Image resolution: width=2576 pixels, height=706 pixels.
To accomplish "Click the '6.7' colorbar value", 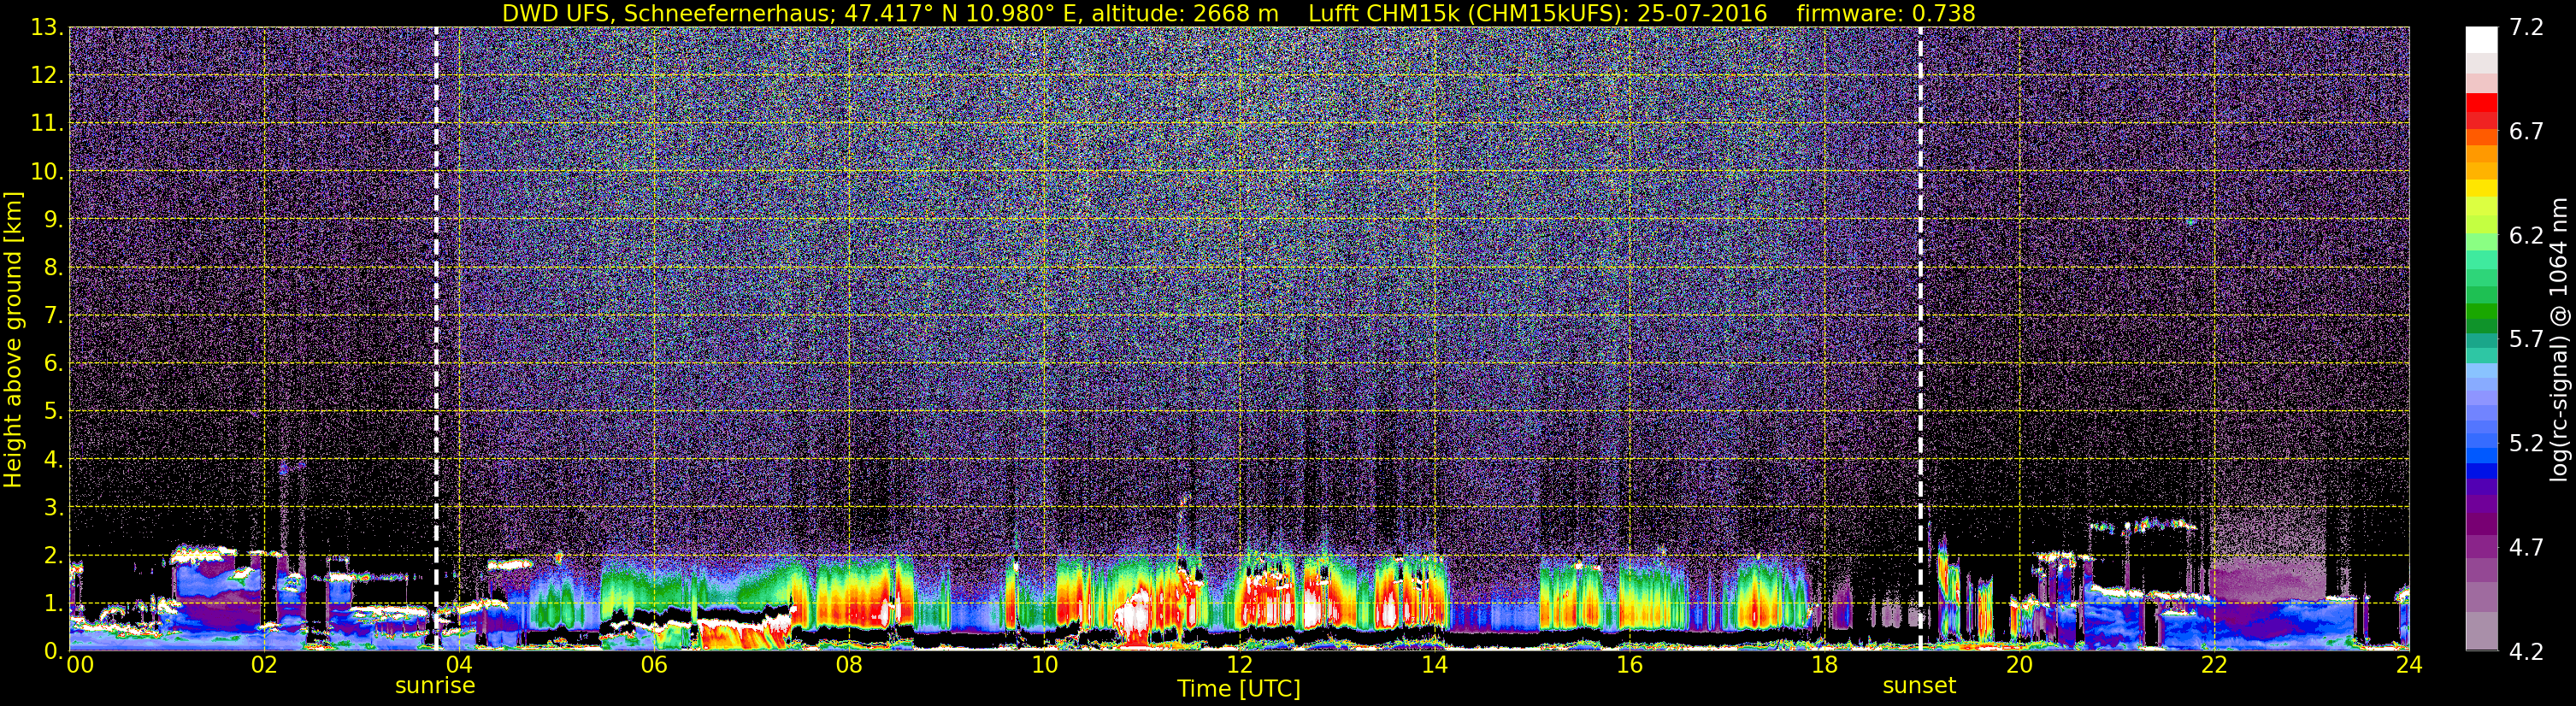I will (x=2526, y=132).
